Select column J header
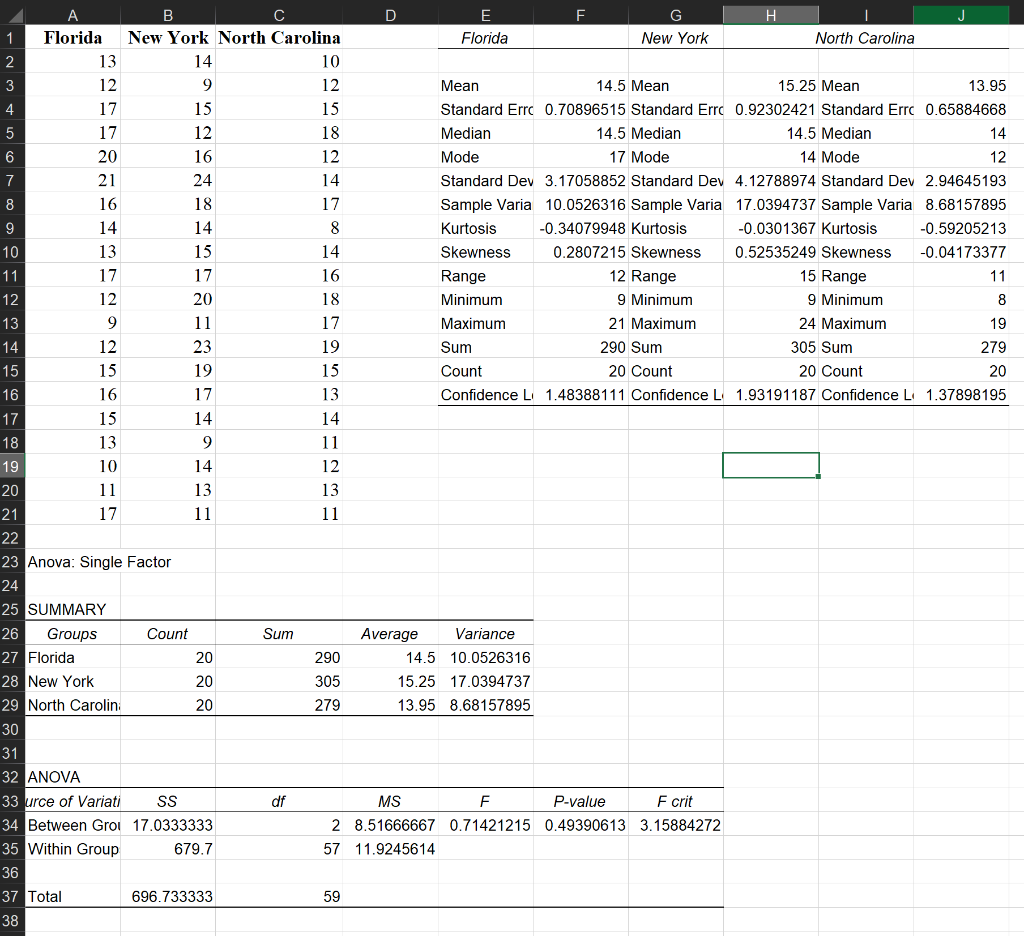The width and height of the screenshot is (1024, 936). (961, 15)
